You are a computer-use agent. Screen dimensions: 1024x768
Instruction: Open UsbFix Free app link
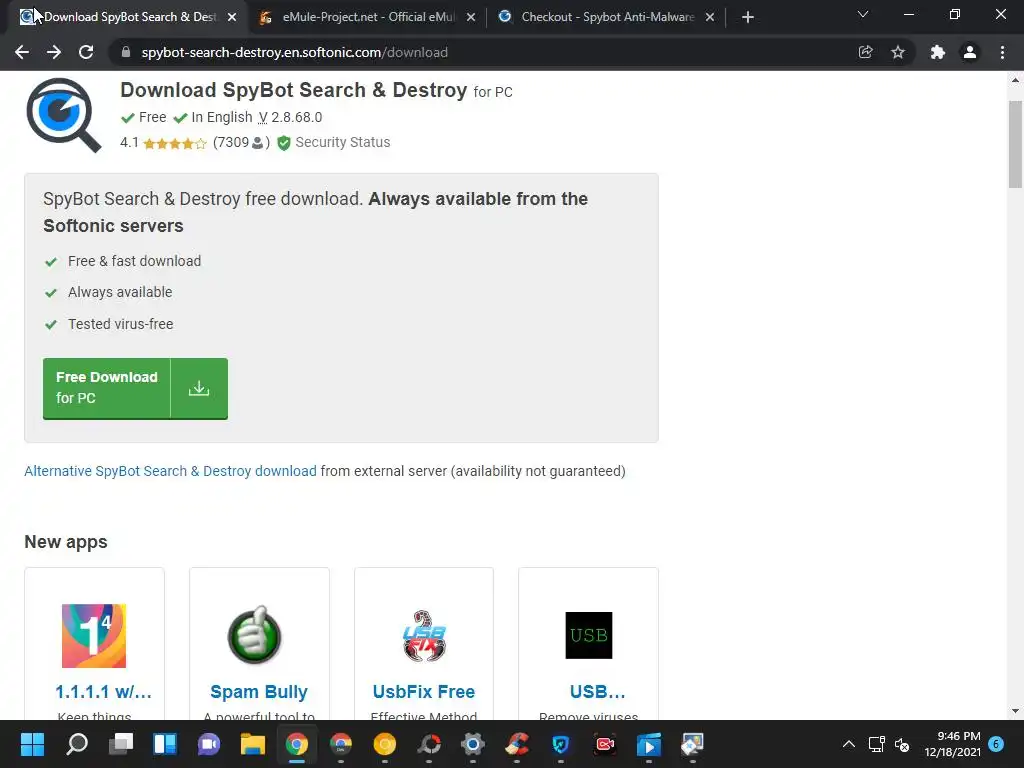(424, 692)
